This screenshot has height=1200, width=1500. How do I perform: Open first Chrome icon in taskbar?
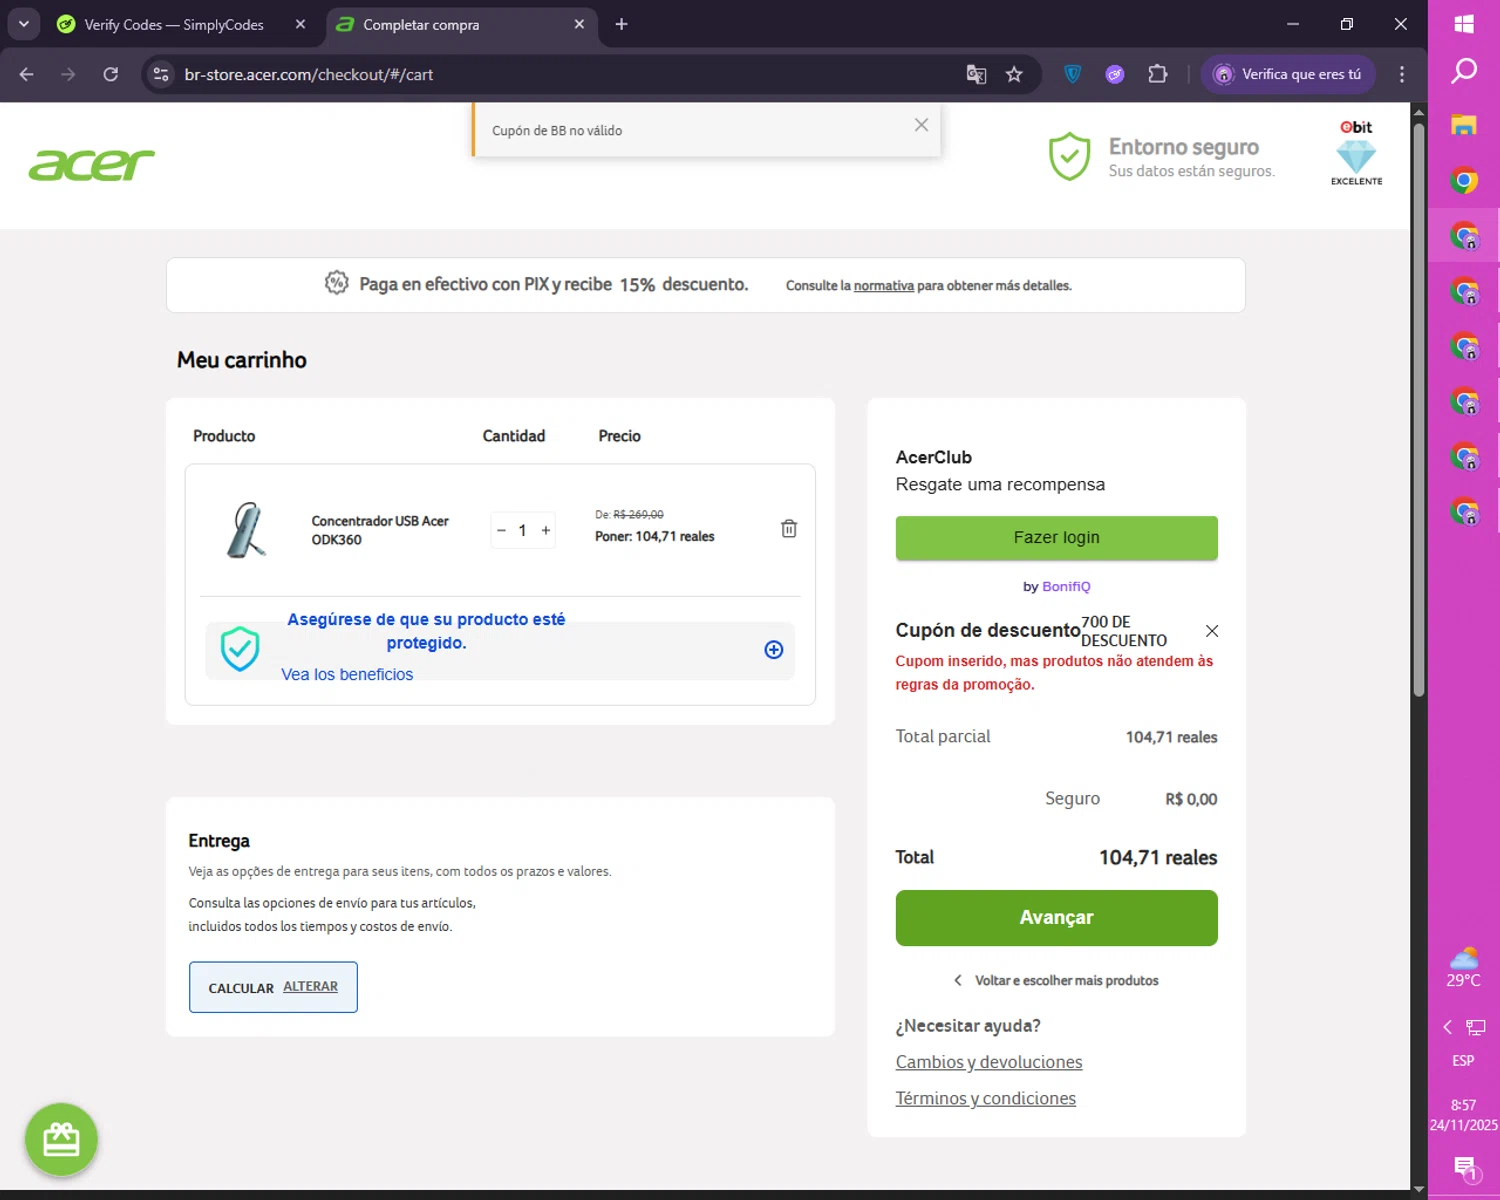click(1464, 181)
